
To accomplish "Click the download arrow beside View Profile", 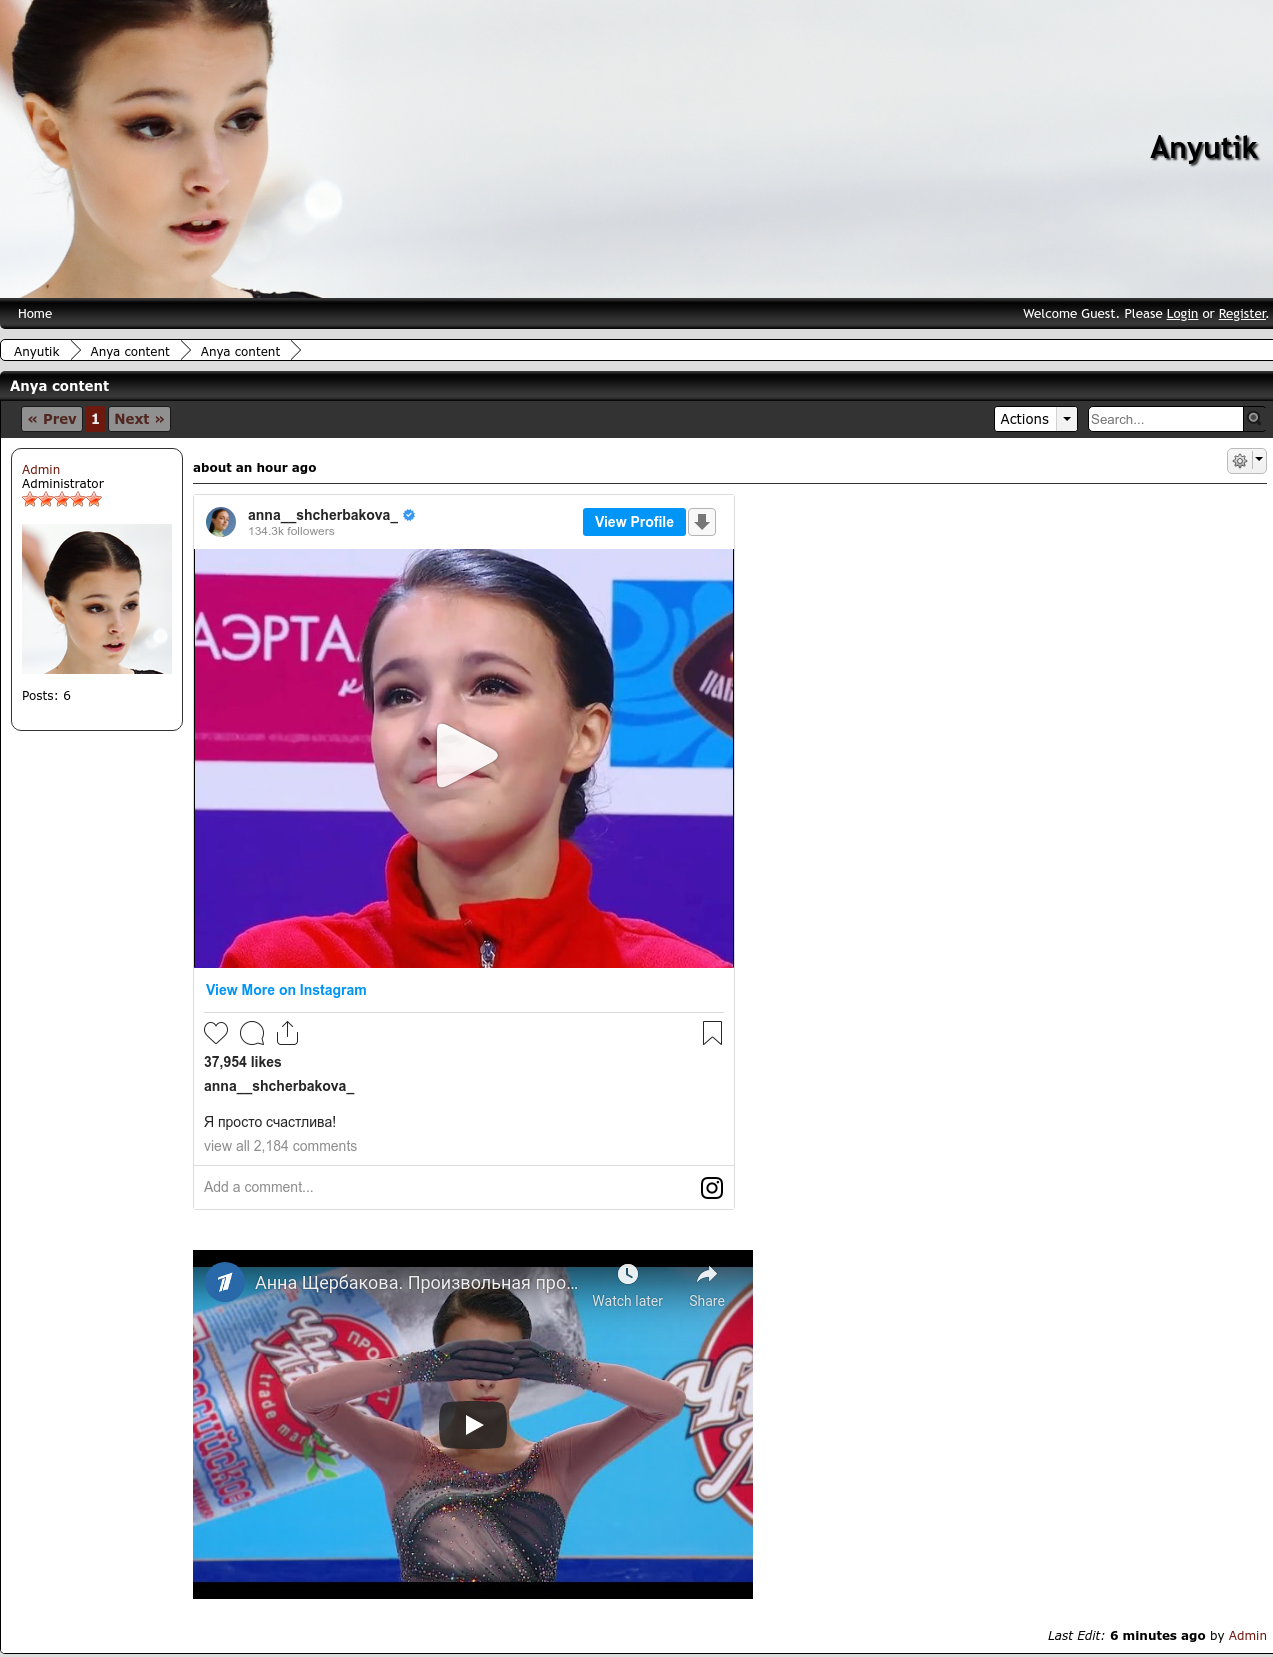I will (x=702, y=522).
